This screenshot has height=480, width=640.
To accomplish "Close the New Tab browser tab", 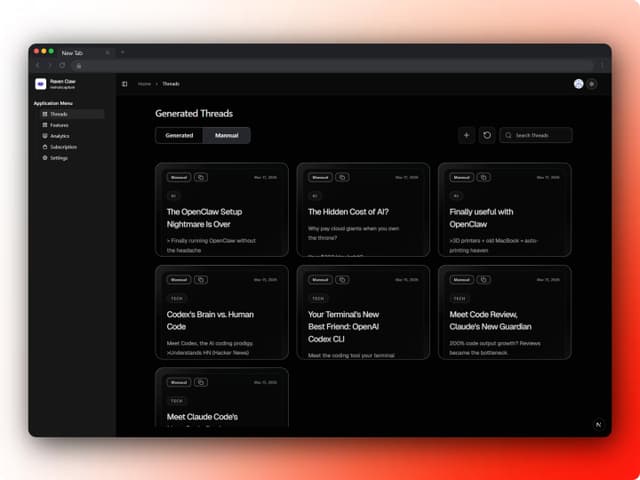I will 107,53.
